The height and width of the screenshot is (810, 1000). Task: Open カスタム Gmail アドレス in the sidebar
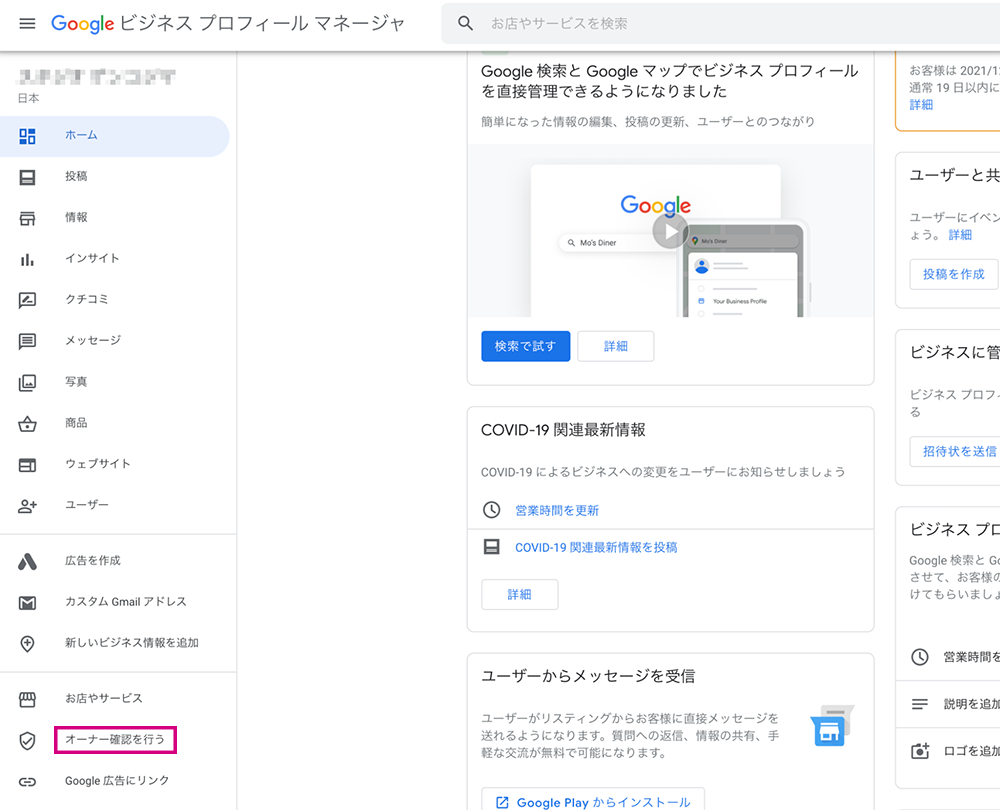click(115, 601)
